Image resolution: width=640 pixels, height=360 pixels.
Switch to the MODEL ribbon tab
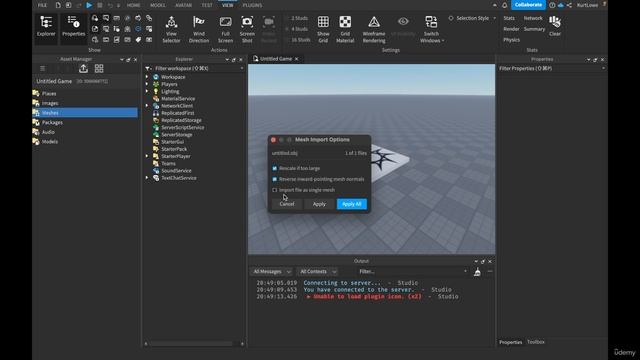pos(158,5)
